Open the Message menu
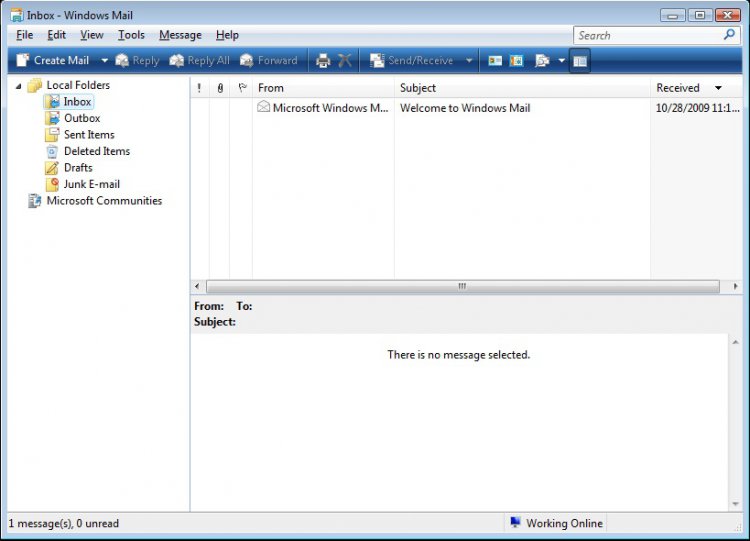 pyautogui.click(x=180, y=35)
